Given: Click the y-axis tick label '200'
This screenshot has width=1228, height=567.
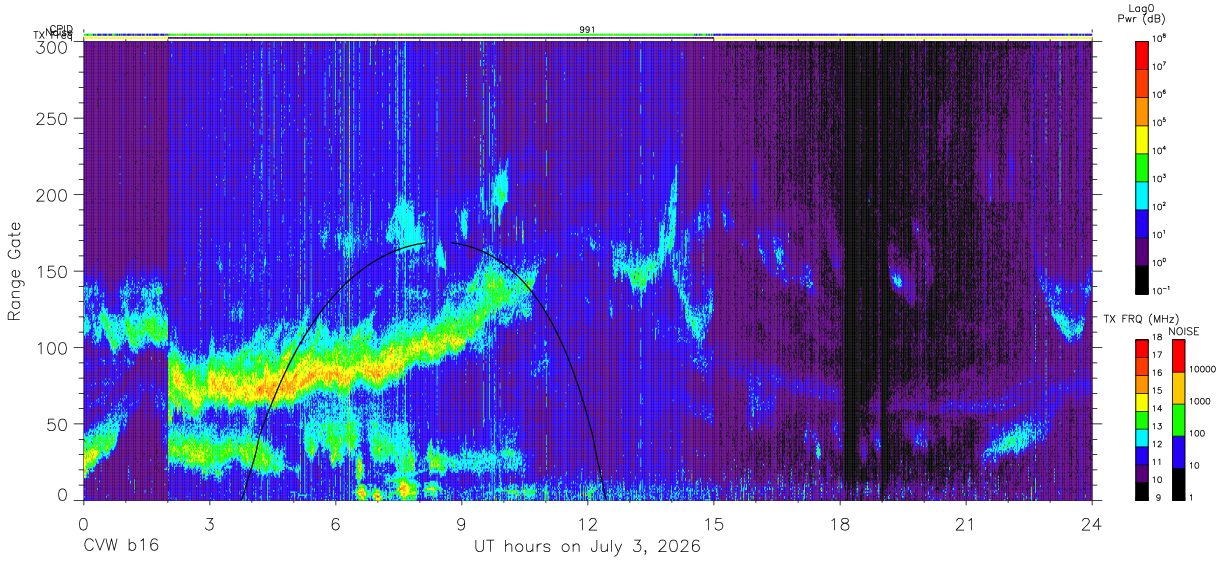Looking at the screenshot, I should (54, 195).
